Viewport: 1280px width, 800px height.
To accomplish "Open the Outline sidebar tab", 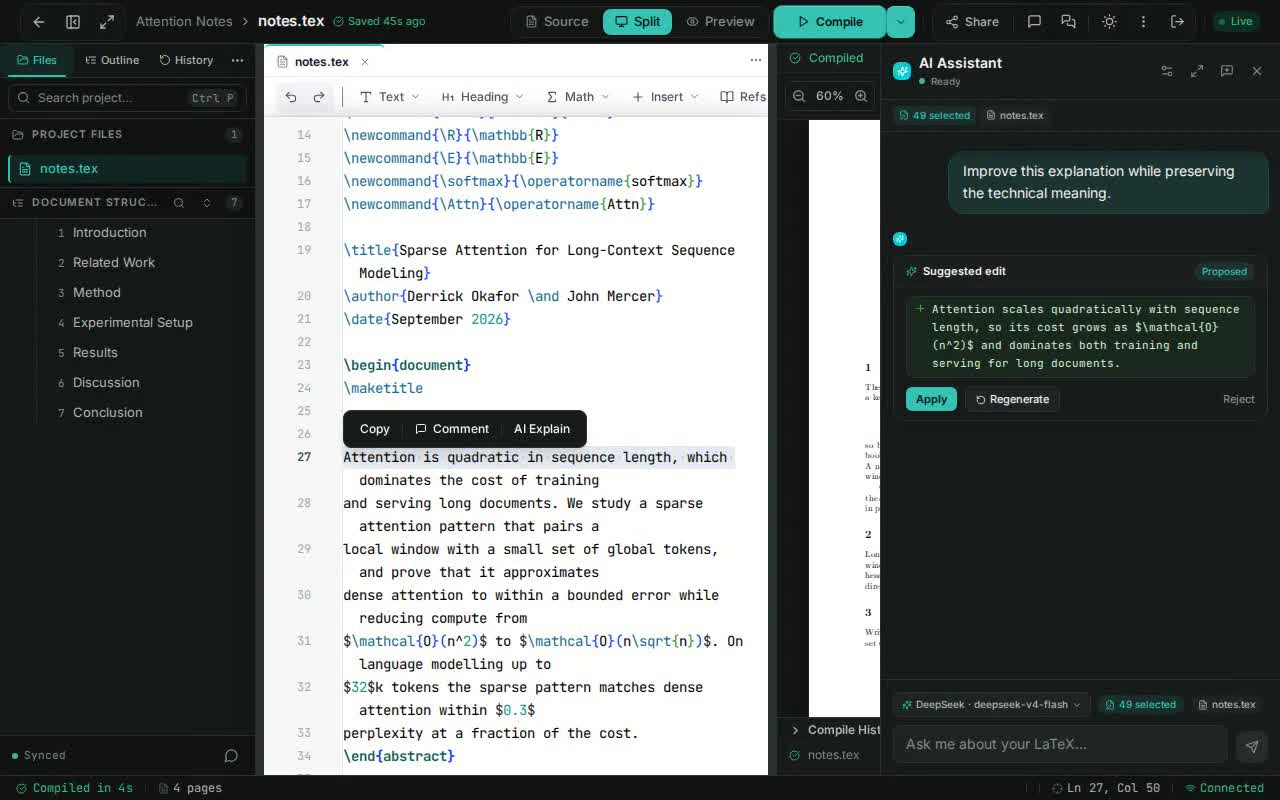I will coord(110,60).
